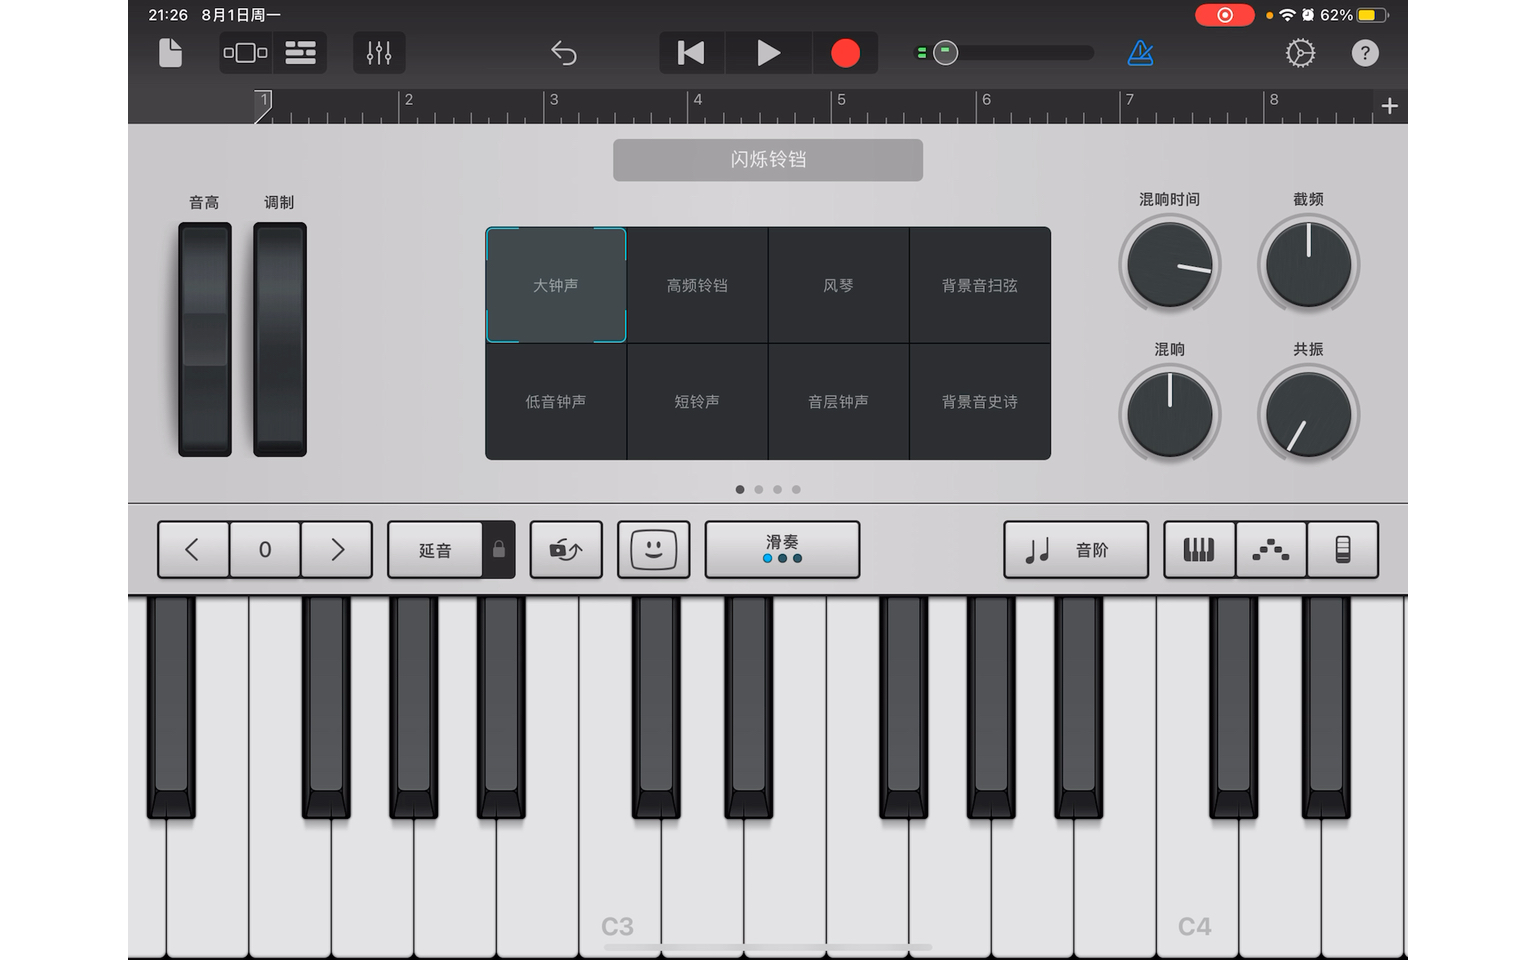Open My Songs document browser icon
Viewport: 1536px width, 960px height.
coord(171,53)
